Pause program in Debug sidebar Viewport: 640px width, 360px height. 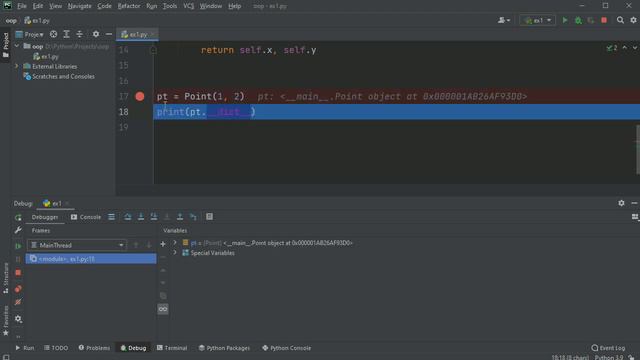(18, 259)
